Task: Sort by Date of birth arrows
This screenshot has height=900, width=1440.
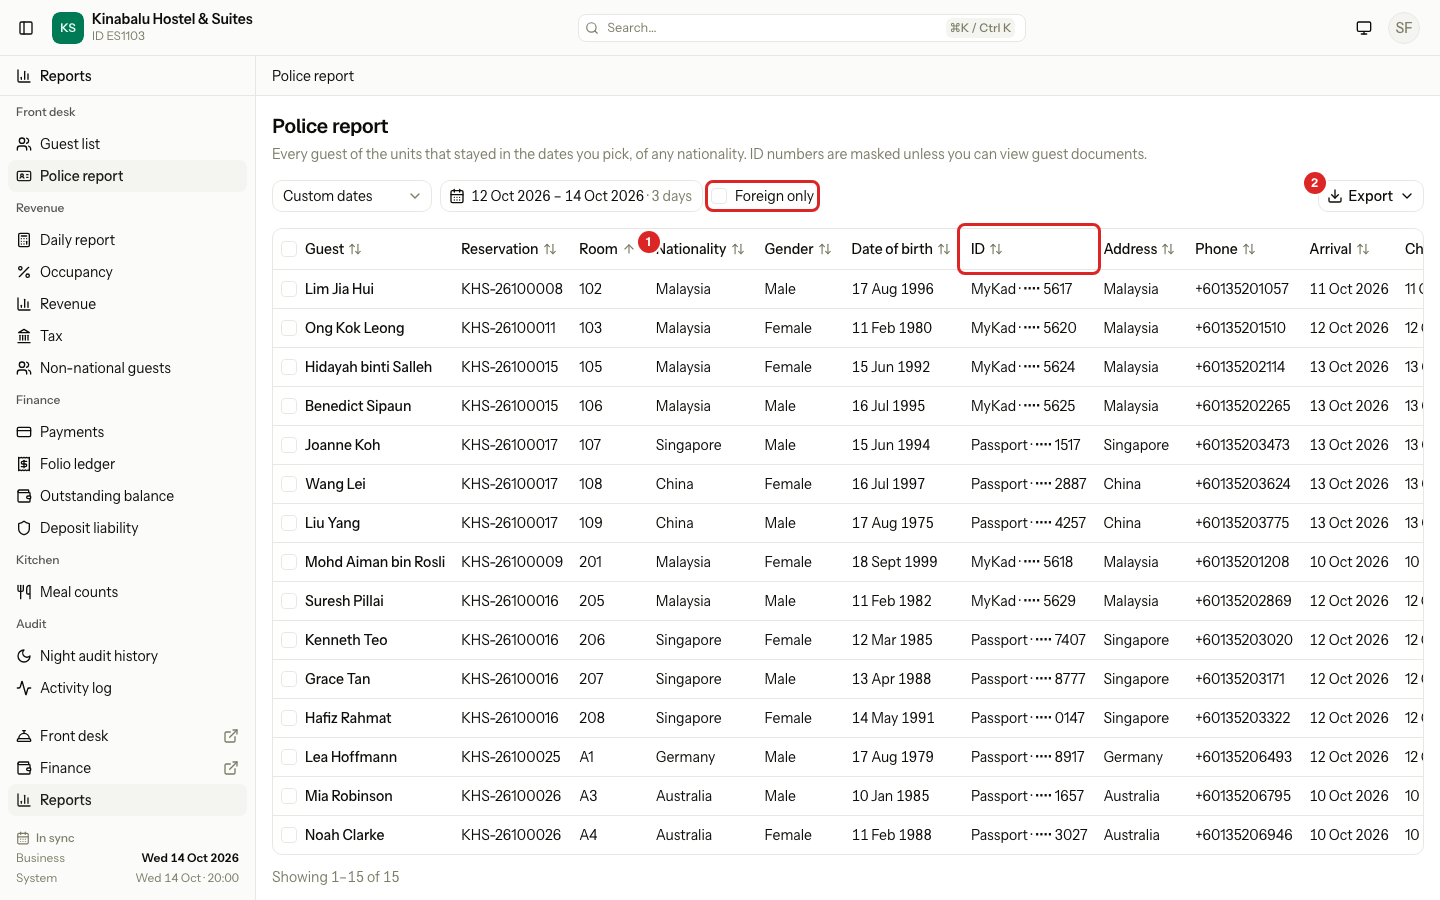Action: [944, 249]
